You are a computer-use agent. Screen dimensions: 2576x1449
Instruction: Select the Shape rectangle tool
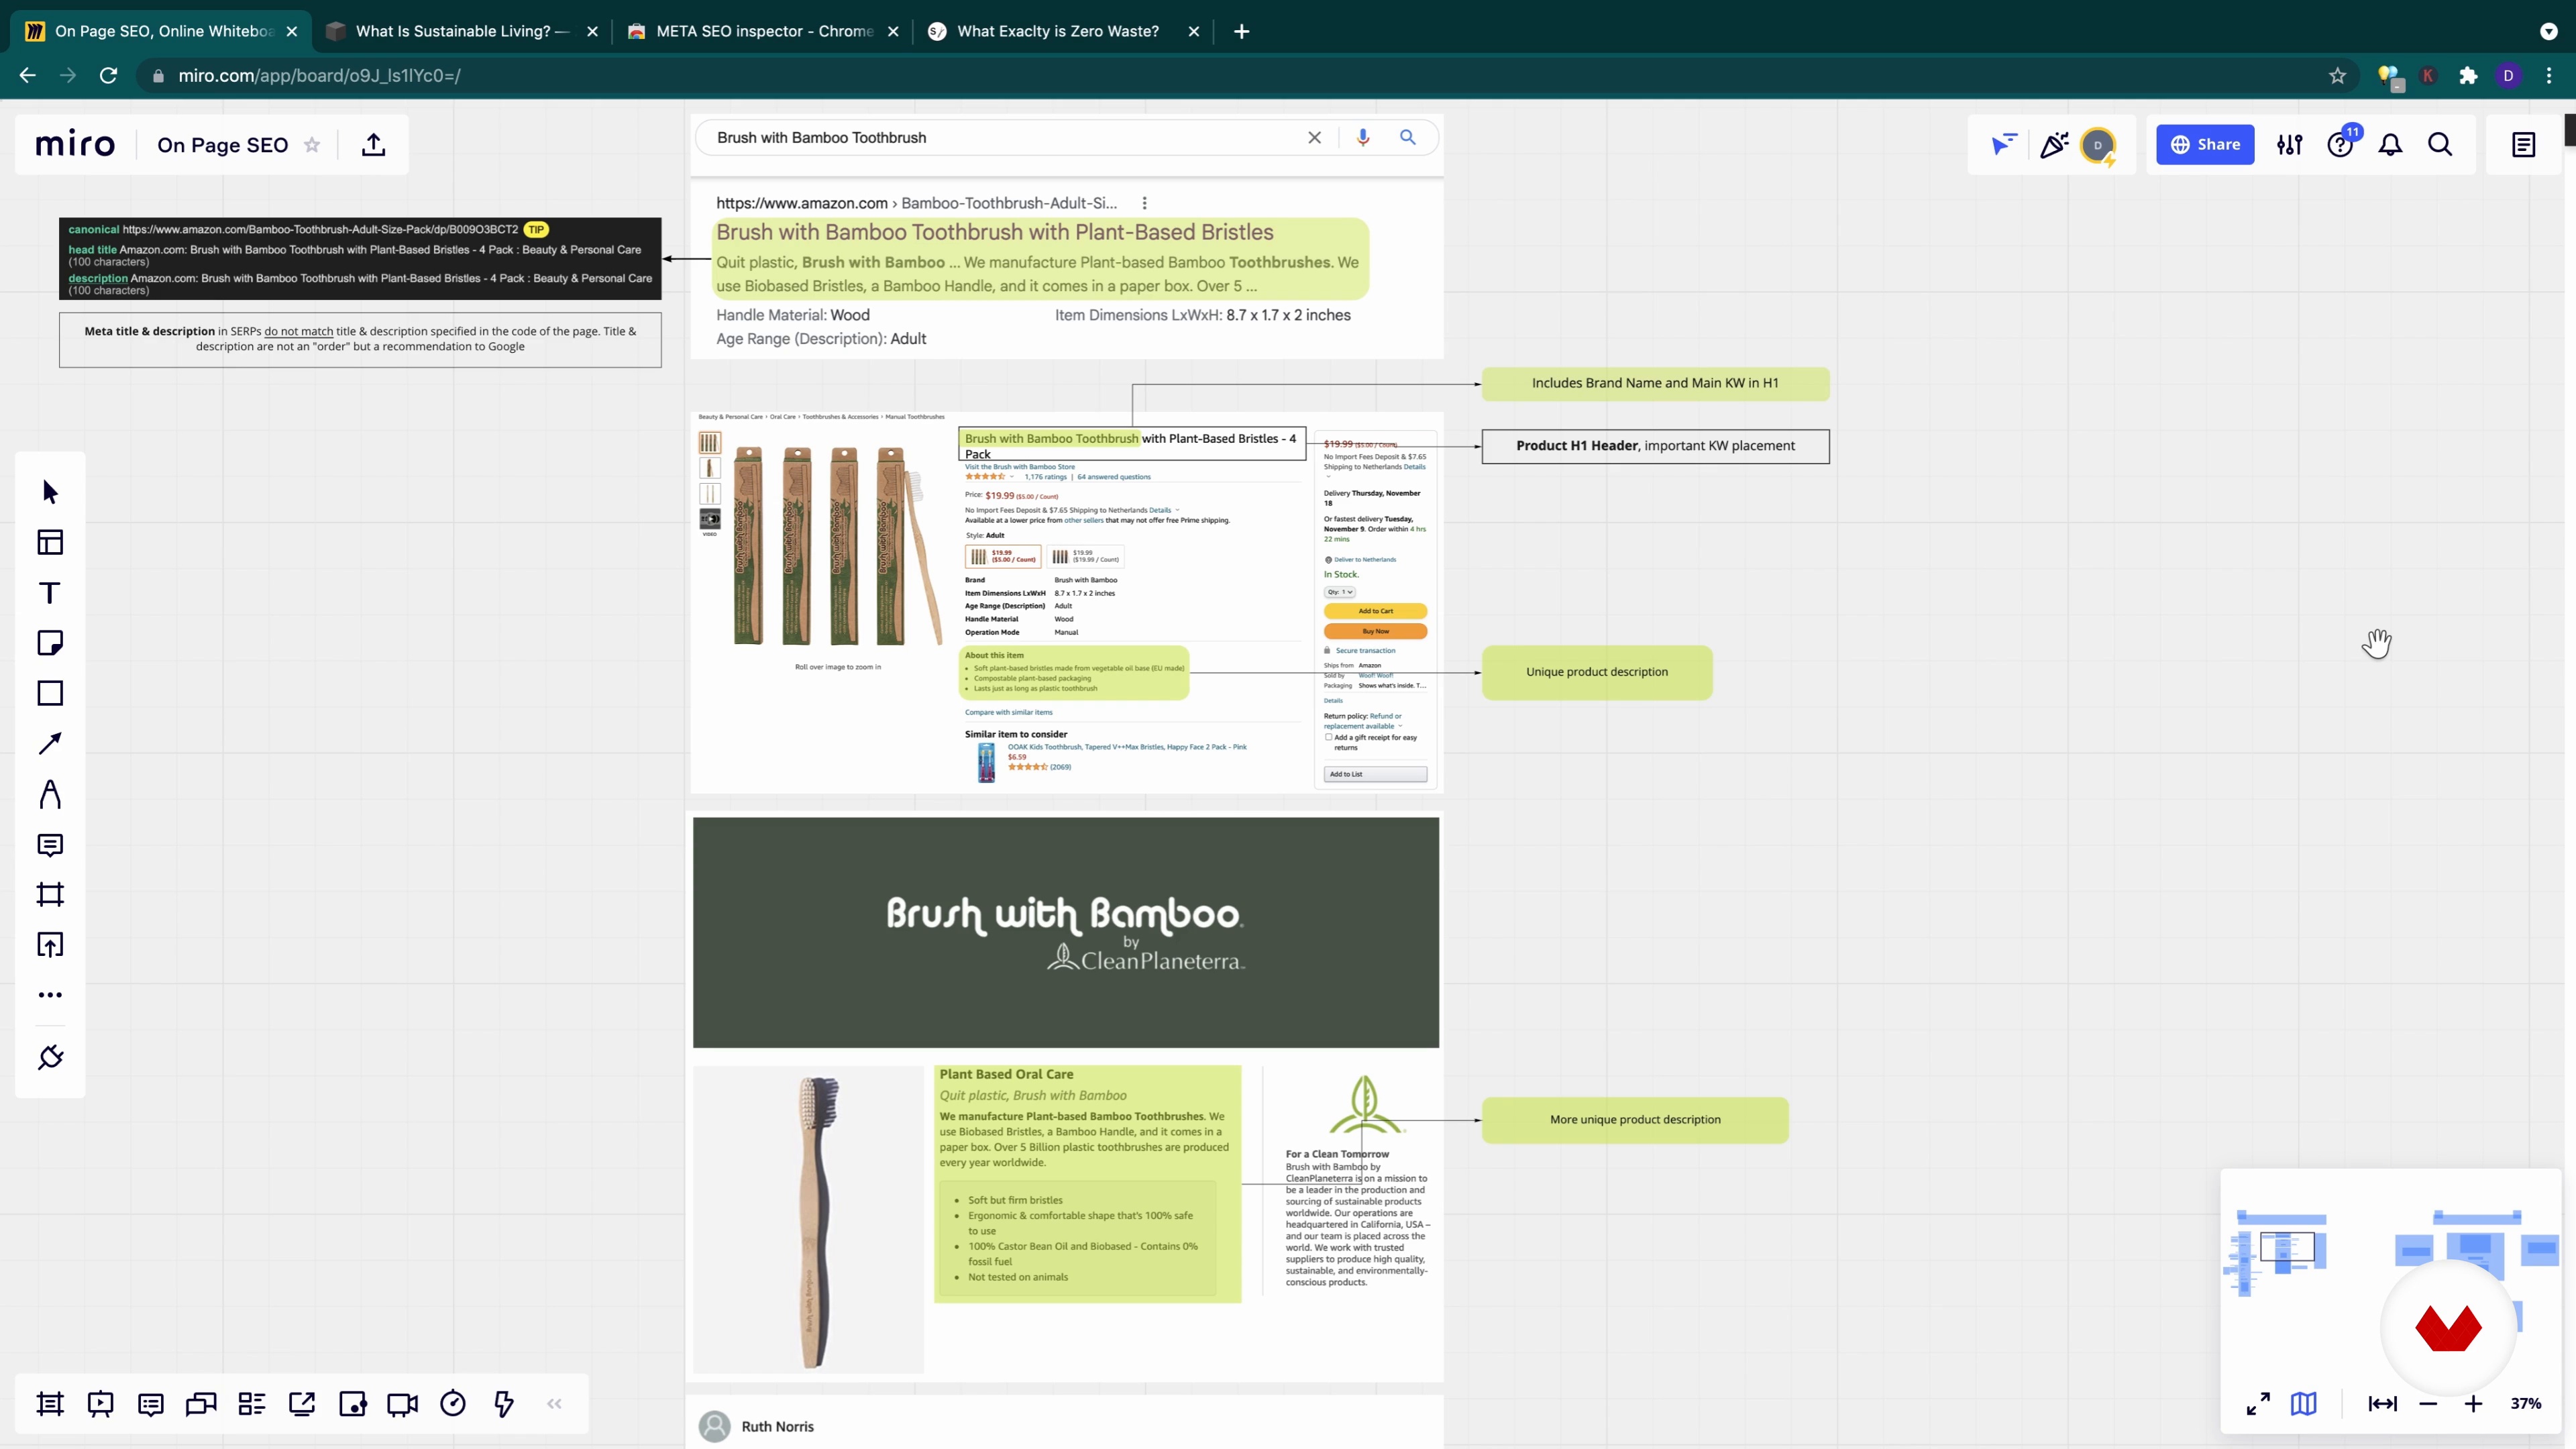click(50, 693)
